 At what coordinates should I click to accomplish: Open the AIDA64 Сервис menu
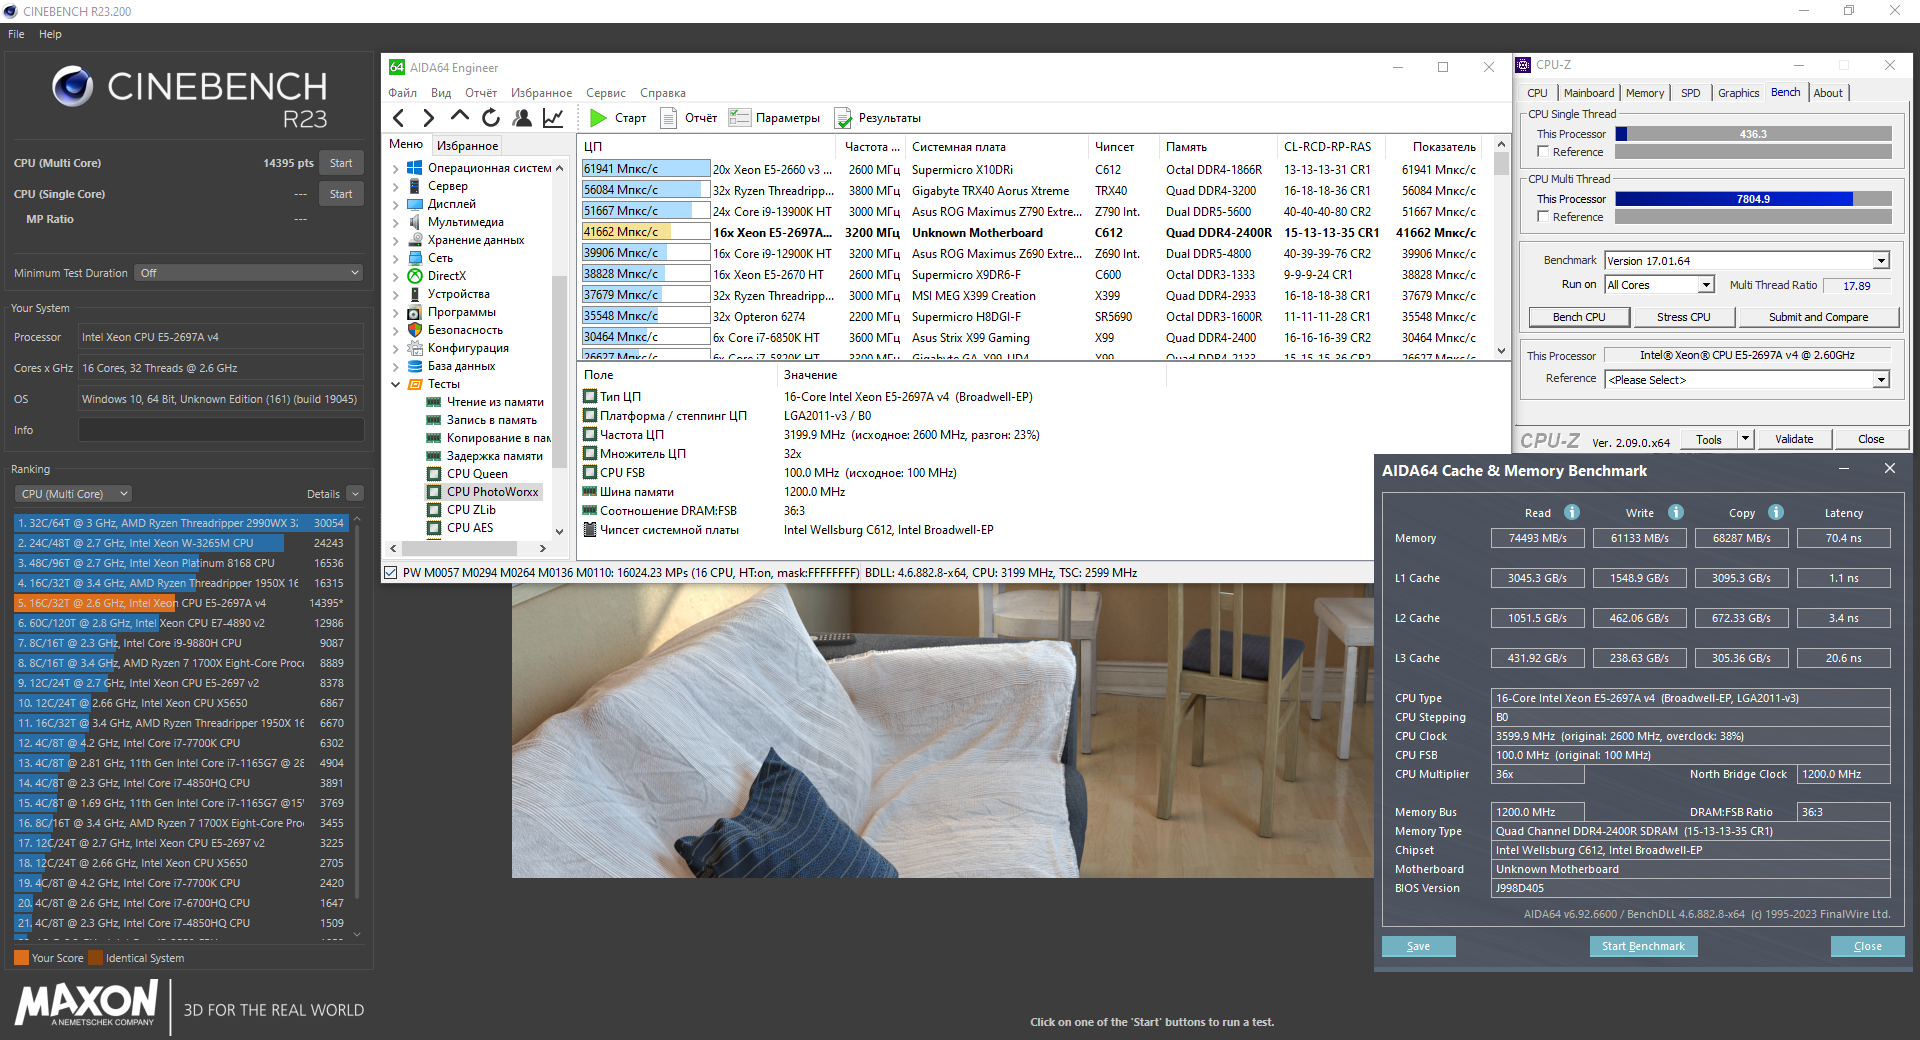(606, 93)
